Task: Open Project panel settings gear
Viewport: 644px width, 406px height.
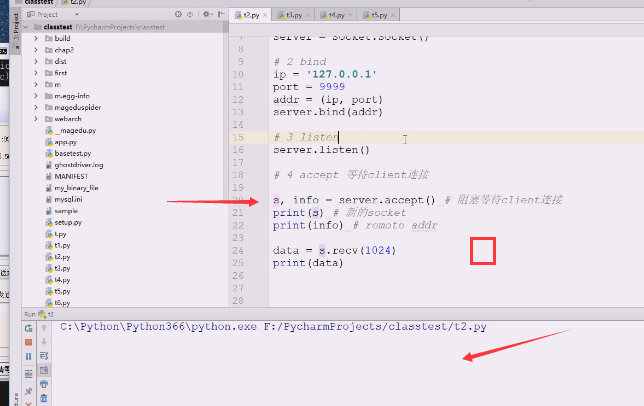Action: (x=206, y=14)
